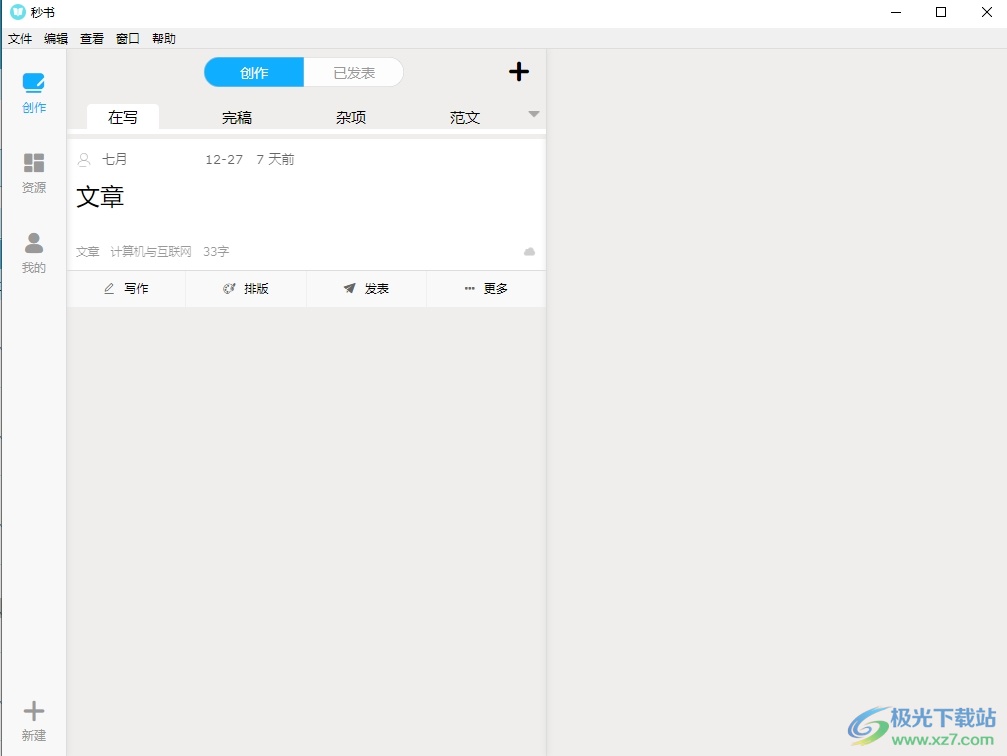
Task: Open the 更多 options menu
Action: pos(486,289)
